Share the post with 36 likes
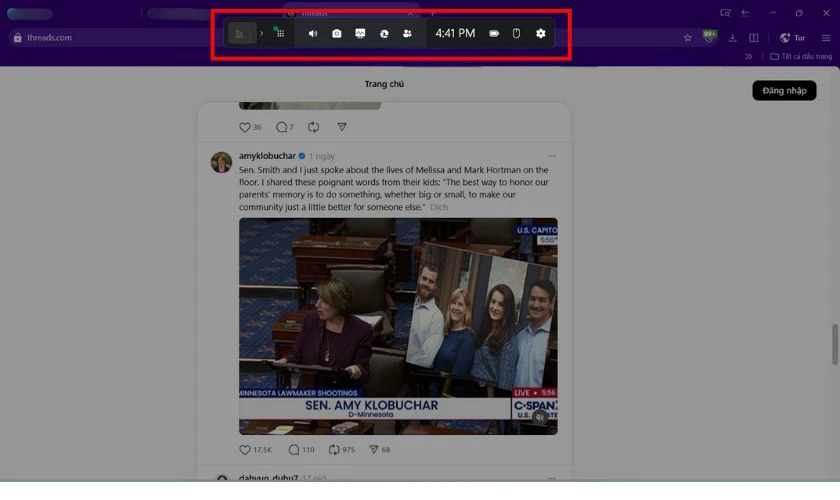This screenshot has width=840, height=500. tap(342, 127)
